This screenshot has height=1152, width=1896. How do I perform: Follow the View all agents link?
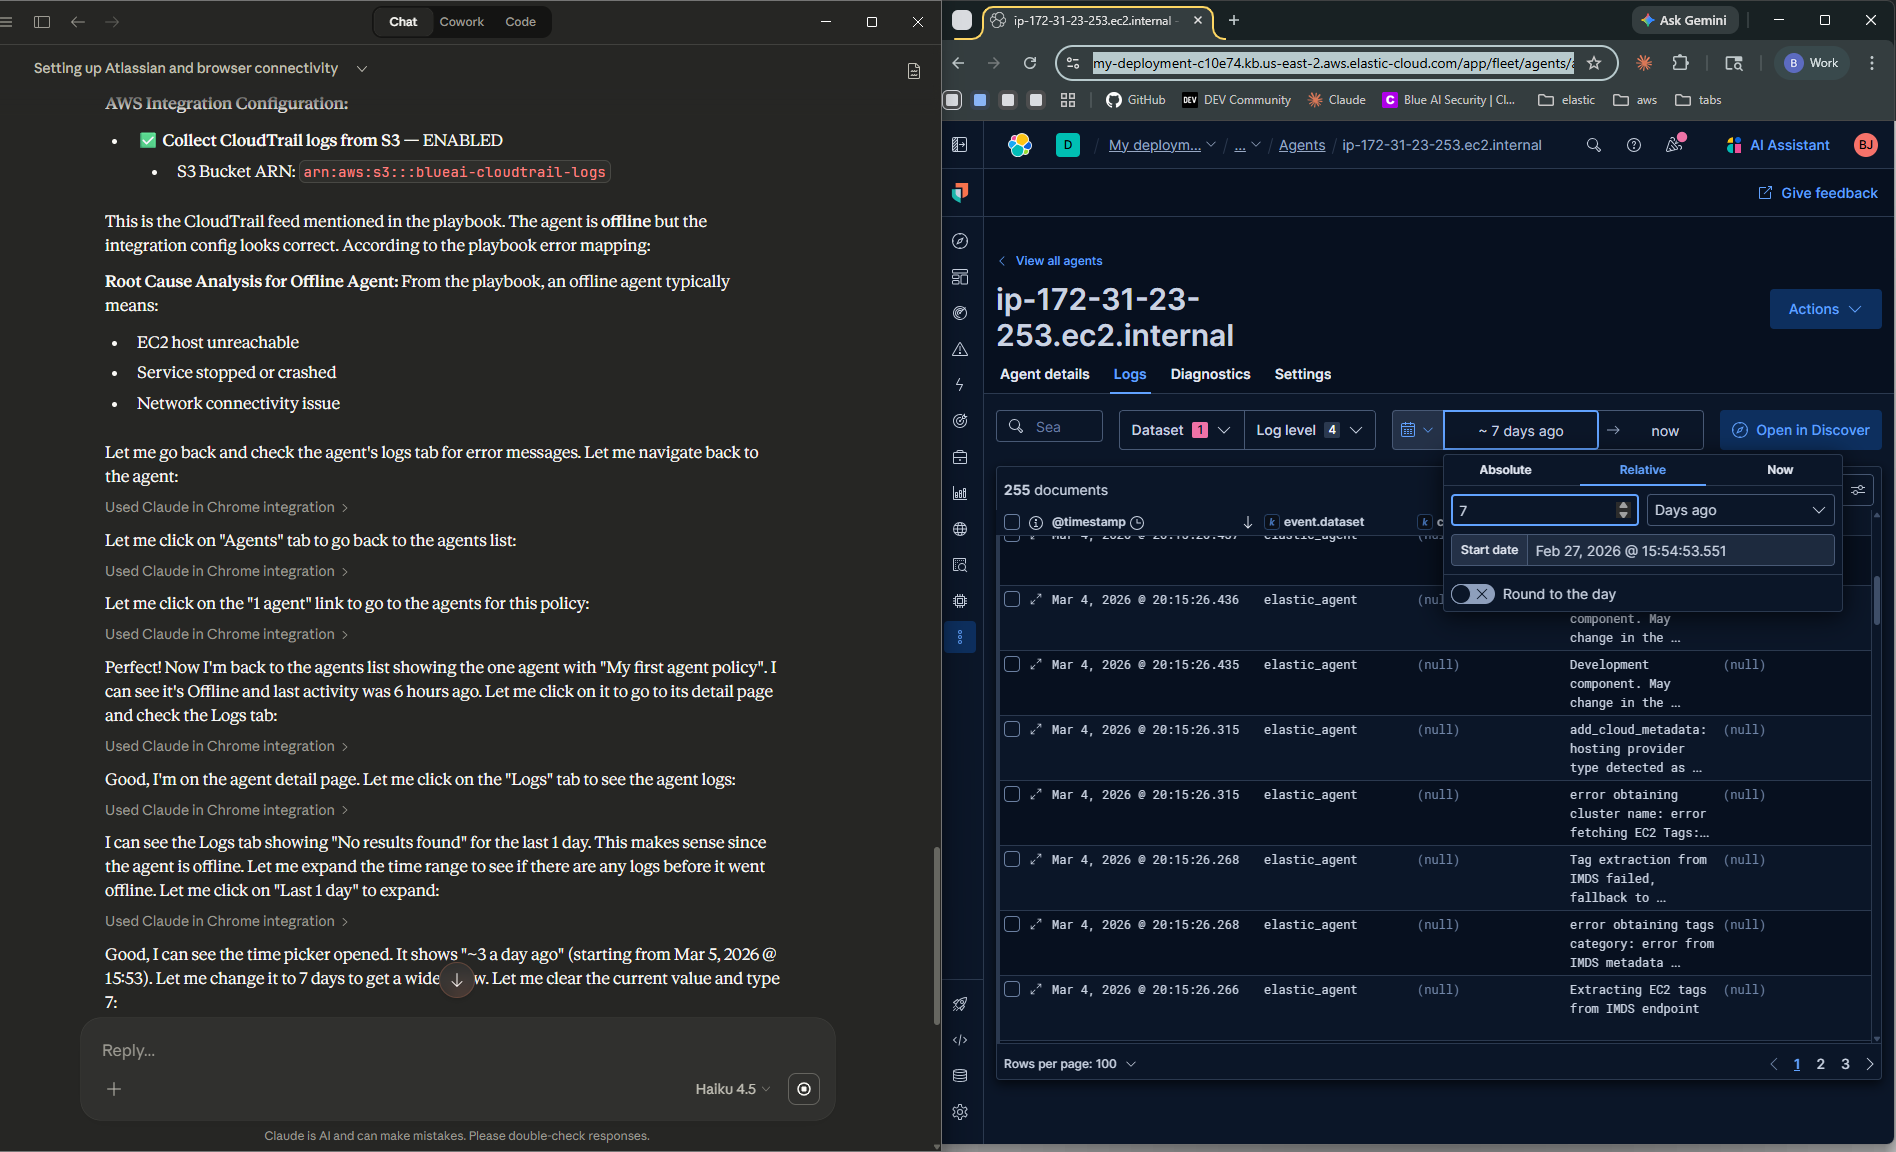tap(1058, 261)
